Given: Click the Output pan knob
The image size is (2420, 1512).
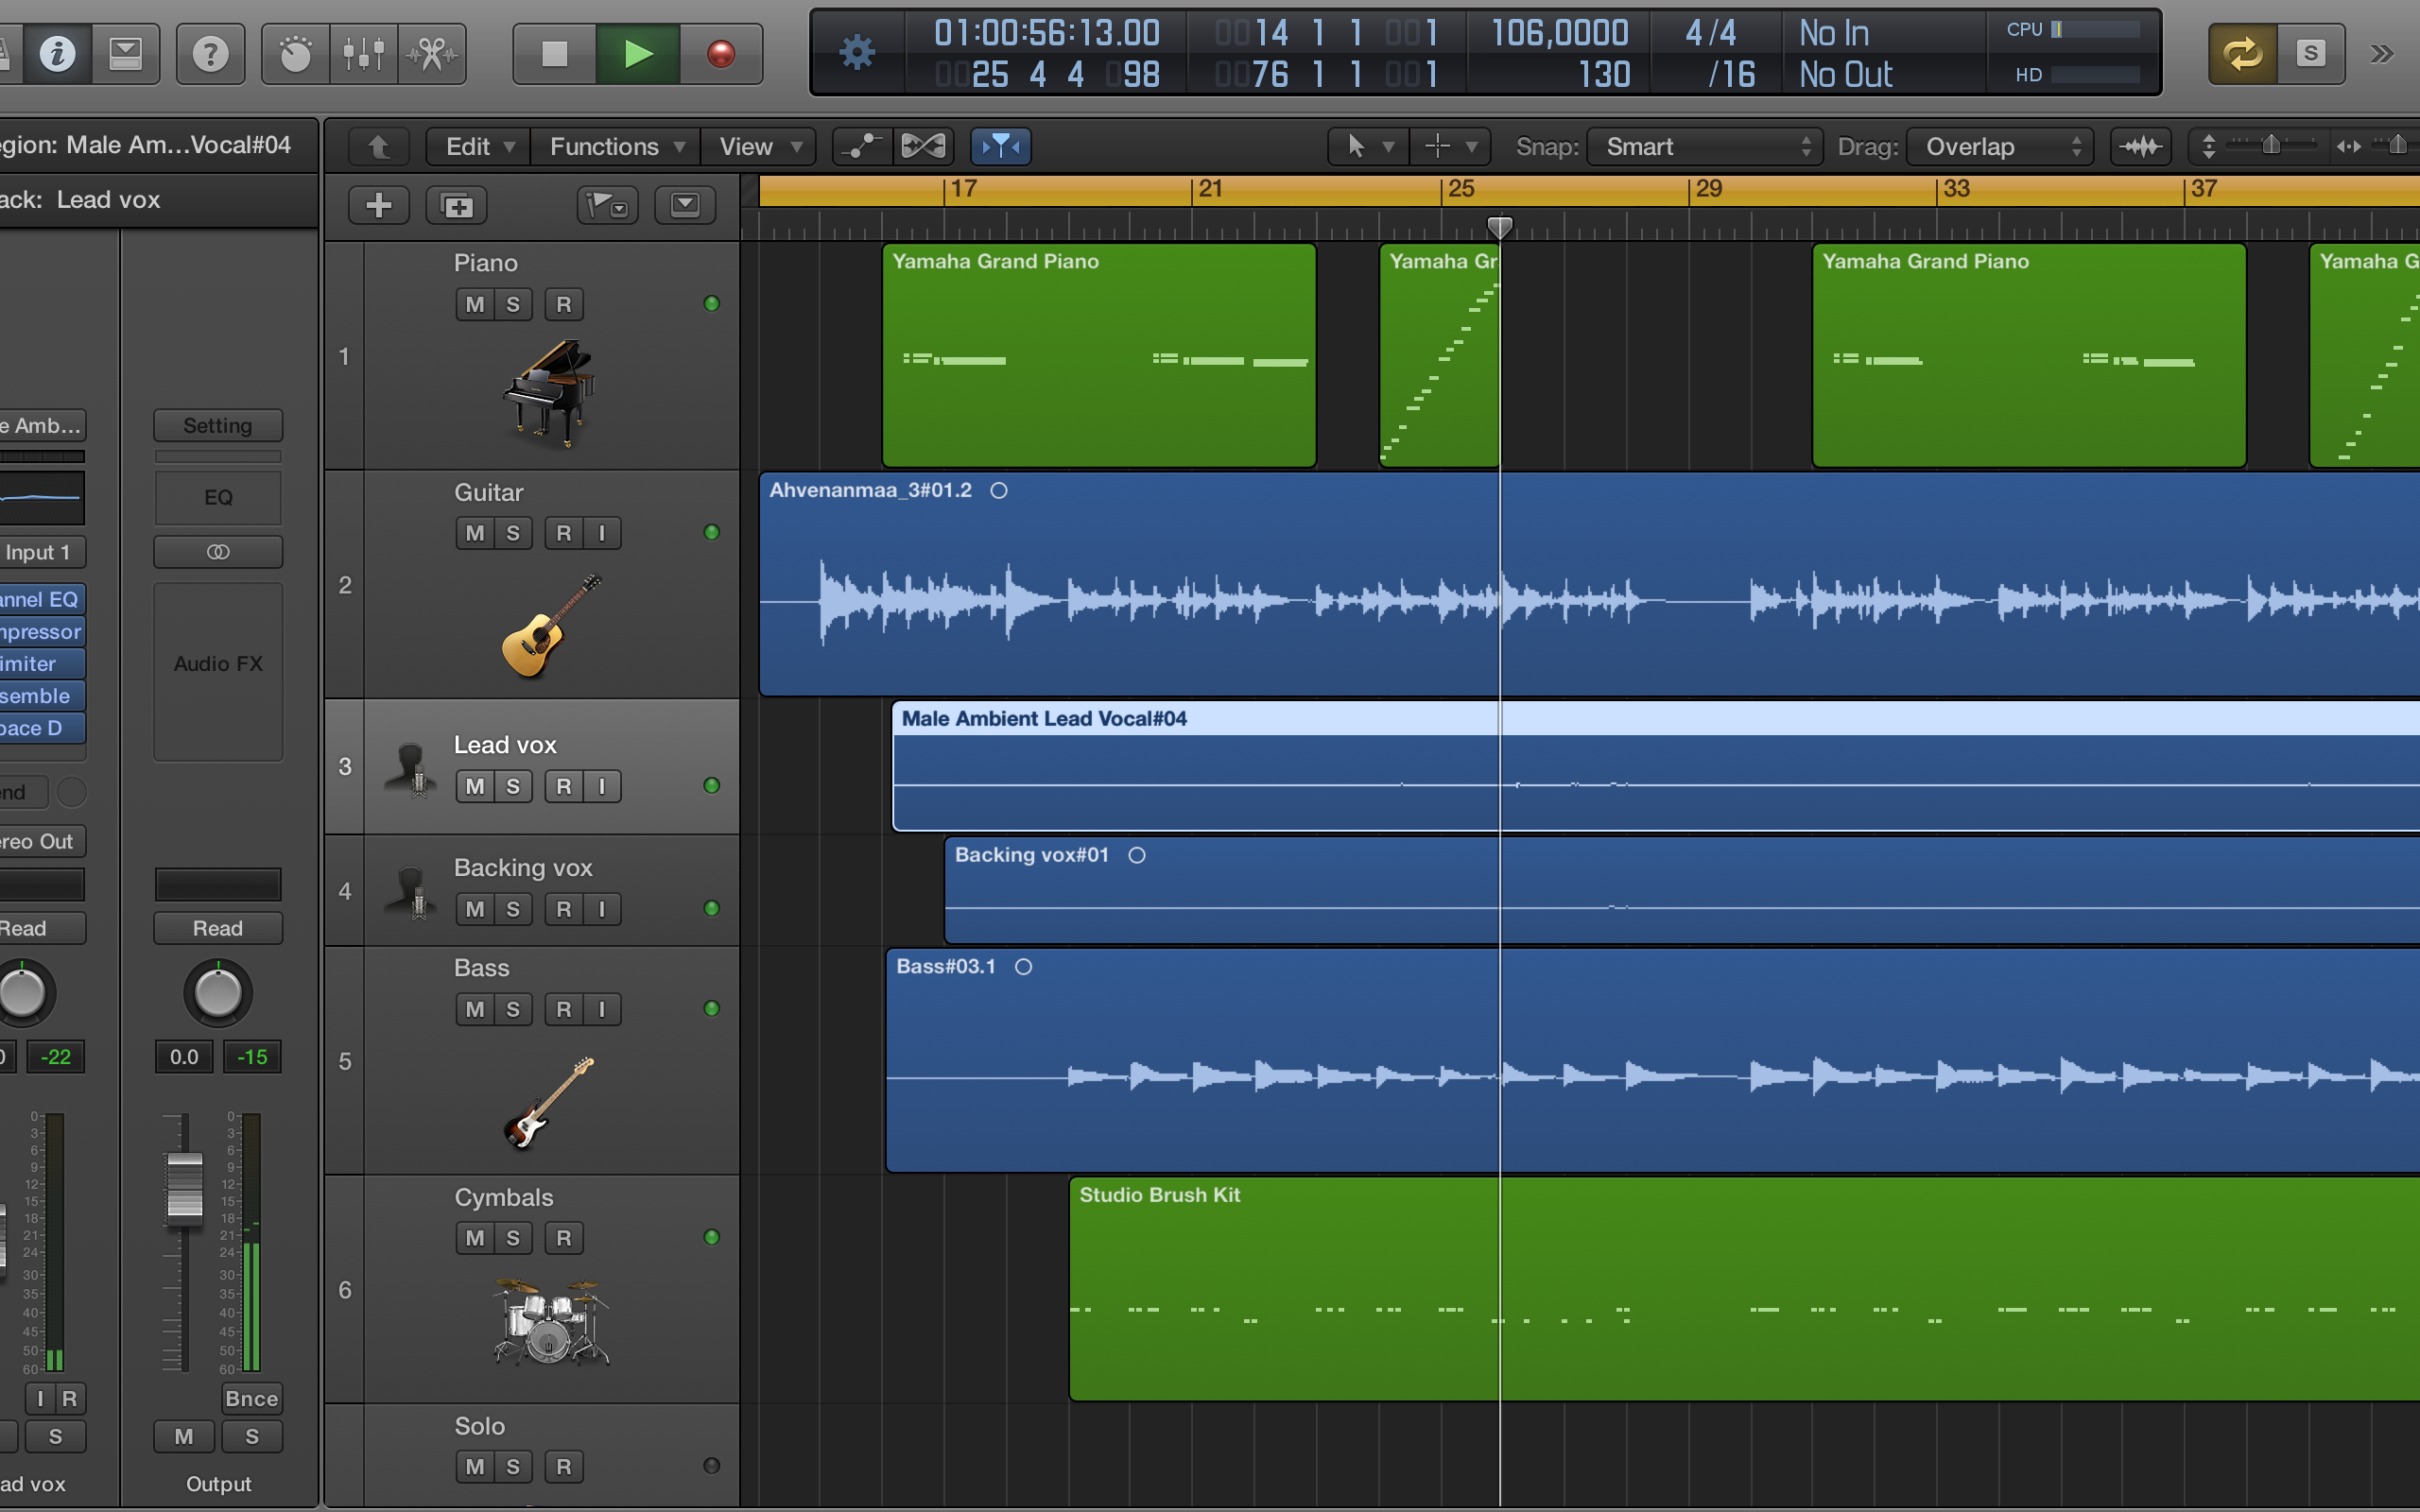Looking at the screenshot, I should pyautogui.click(x=218, y=993).
